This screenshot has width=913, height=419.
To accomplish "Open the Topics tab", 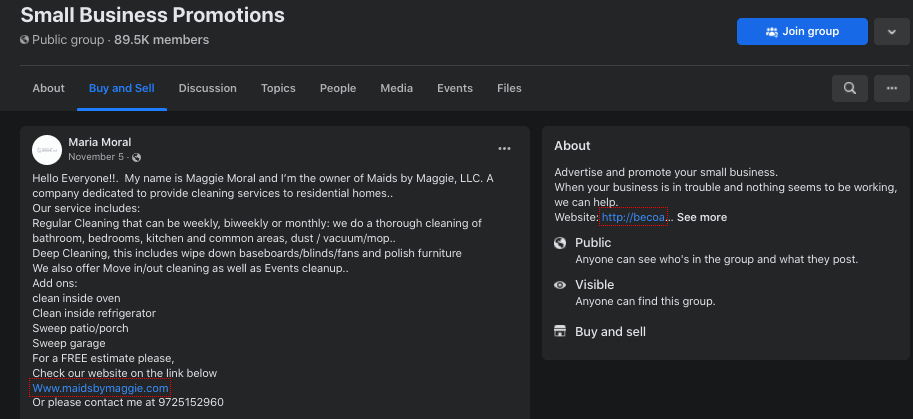I will pos(278,88).
